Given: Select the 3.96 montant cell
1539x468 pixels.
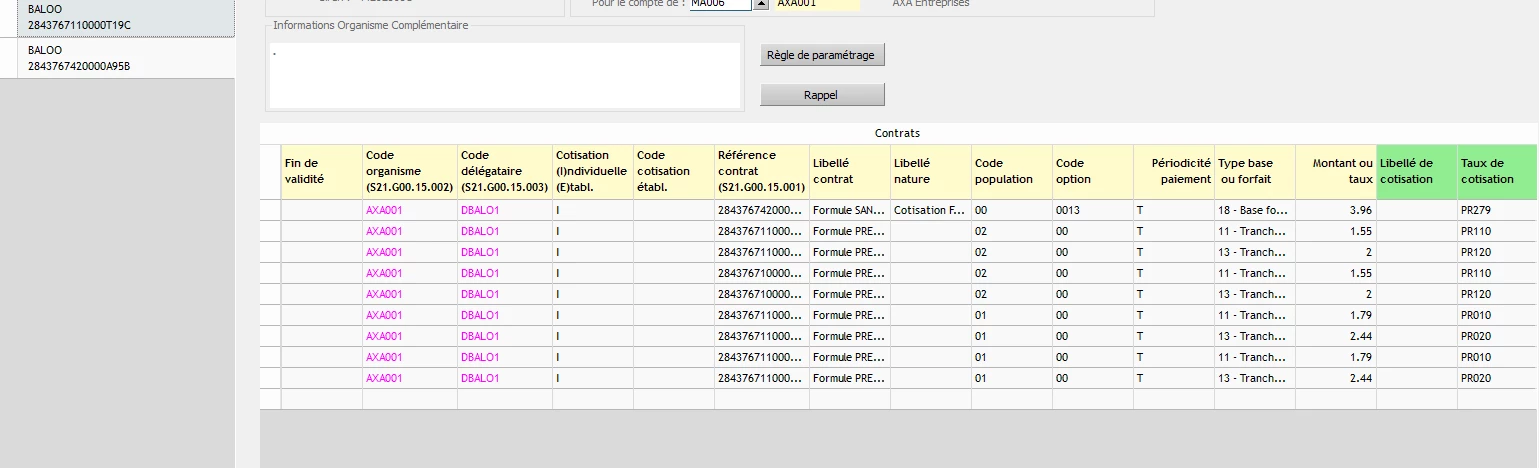Looking at the screenshot, I should pyautogui.click(x=1336, y=210).
